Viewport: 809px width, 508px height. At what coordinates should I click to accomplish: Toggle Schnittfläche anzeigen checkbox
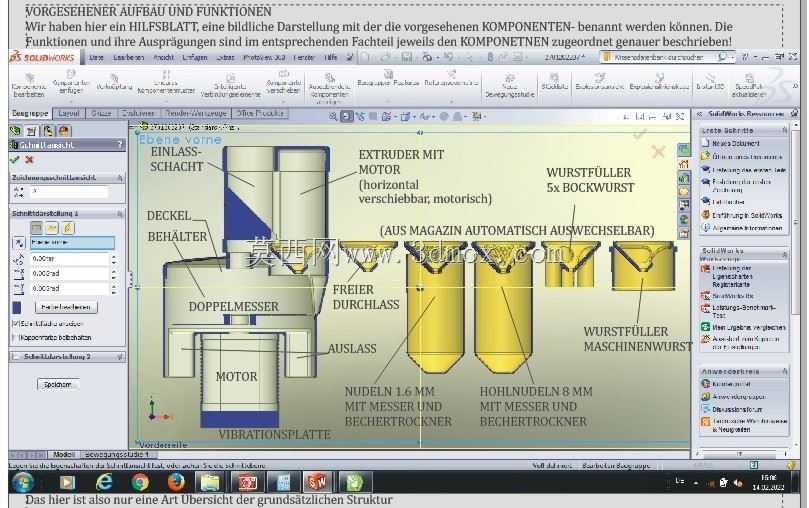click(15, 323)
